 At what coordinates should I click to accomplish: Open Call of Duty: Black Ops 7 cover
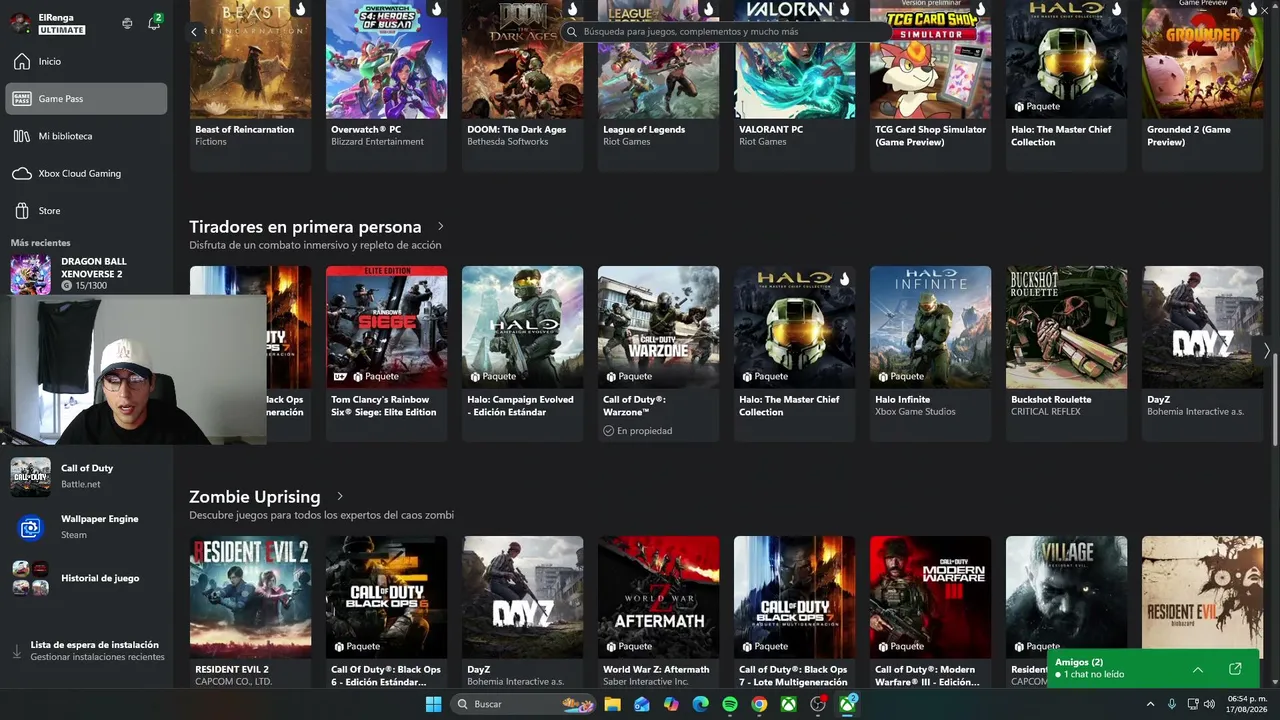(x=794, y=597)
